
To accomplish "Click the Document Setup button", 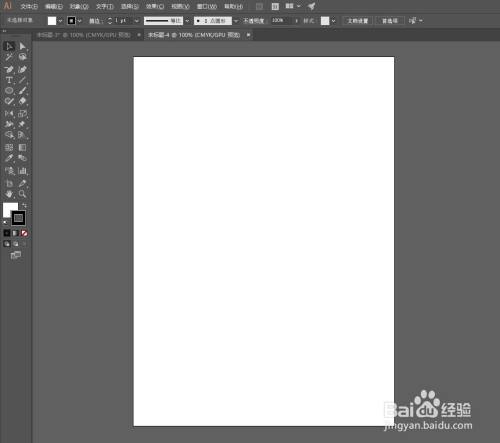I will click(358, 21).
